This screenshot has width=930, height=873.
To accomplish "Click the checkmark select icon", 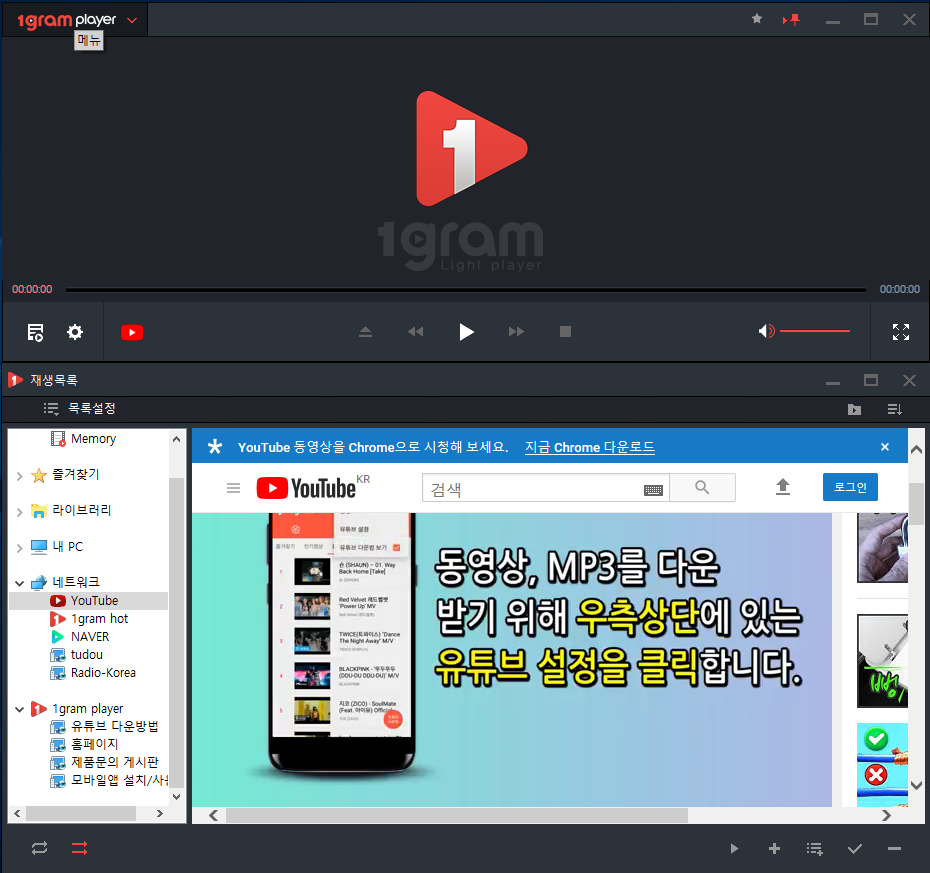I will click(x=855, y=849).
